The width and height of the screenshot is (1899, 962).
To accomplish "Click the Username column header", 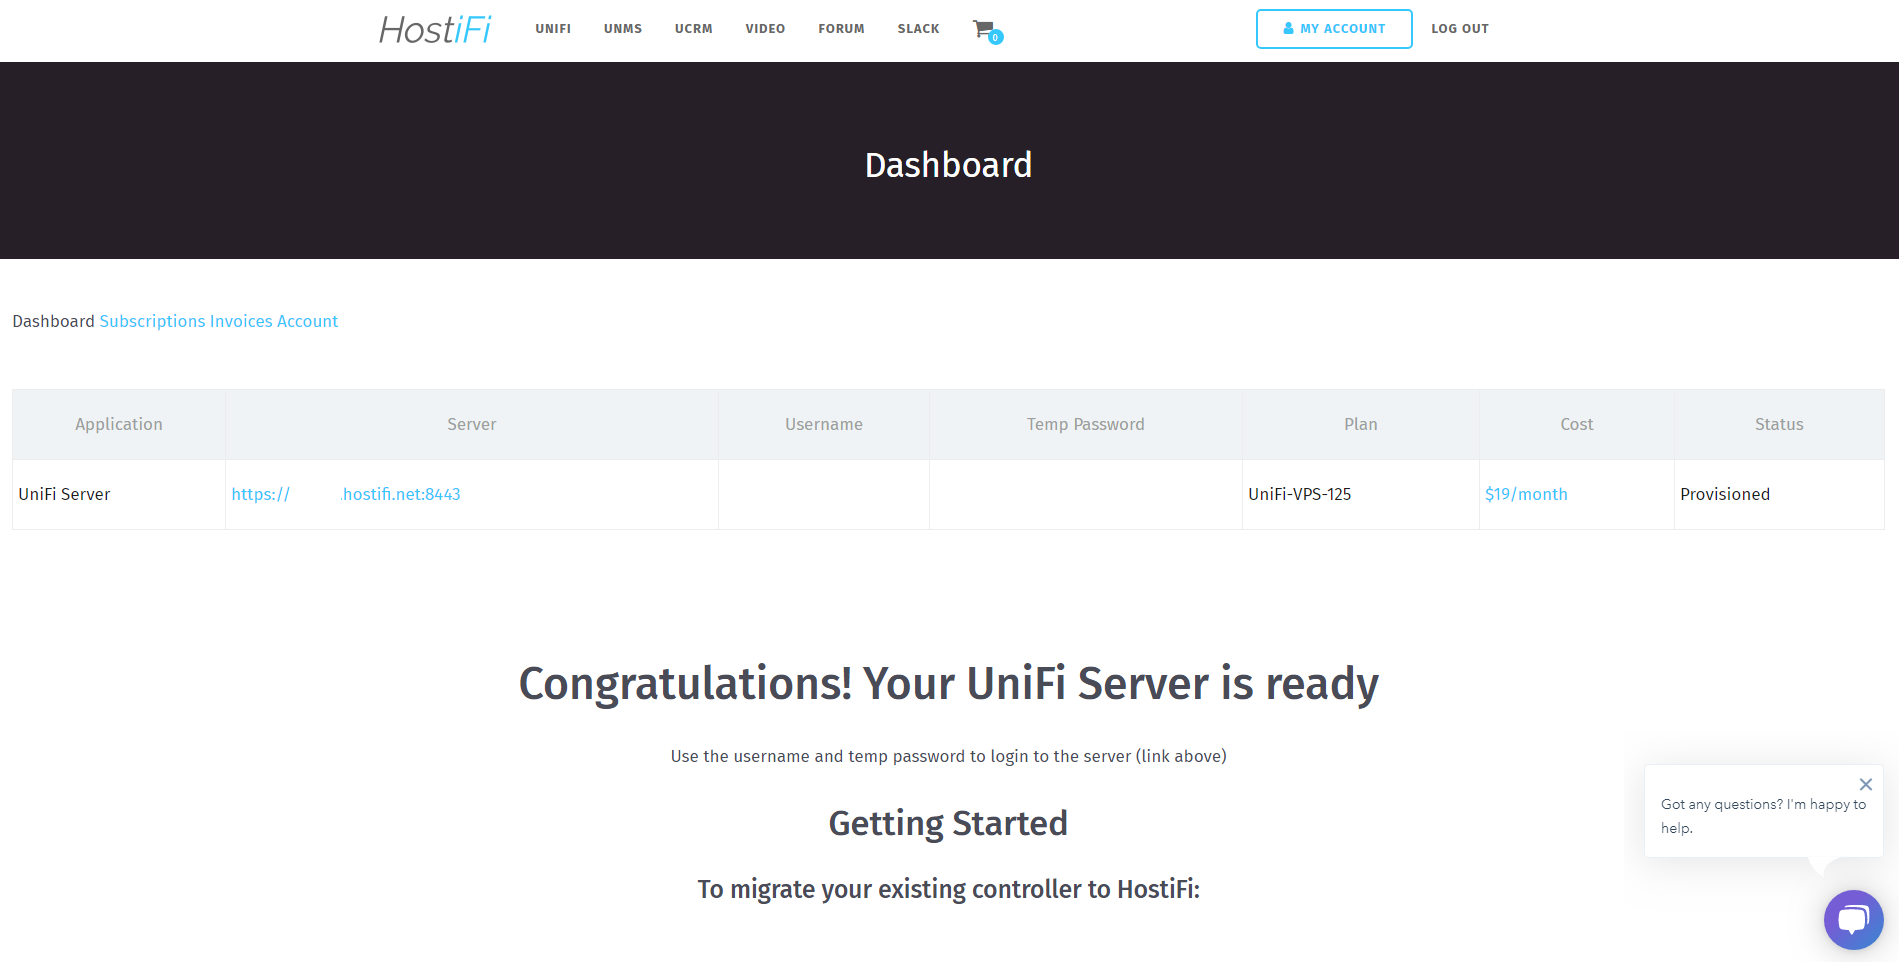I will pyautogui.click(x=824, y=424).
